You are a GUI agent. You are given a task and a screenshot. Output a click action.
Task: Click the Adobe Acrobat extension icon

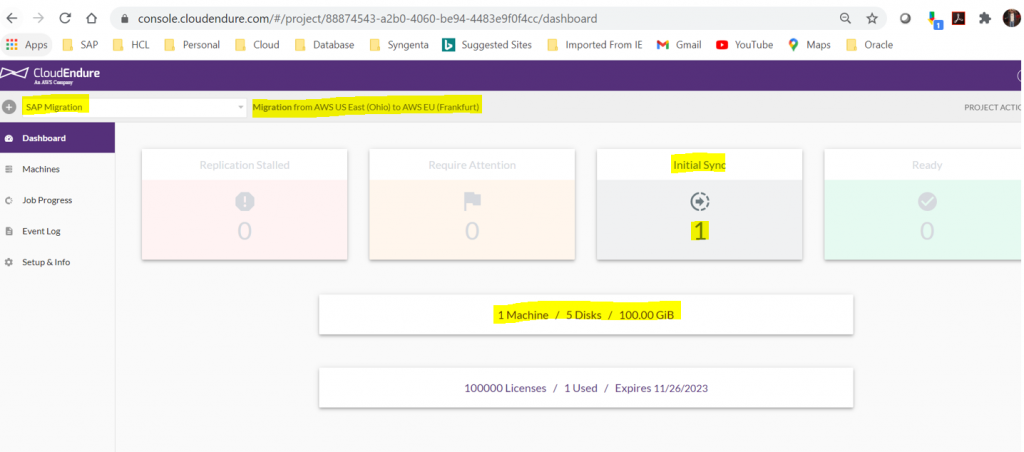coord(959,18)
